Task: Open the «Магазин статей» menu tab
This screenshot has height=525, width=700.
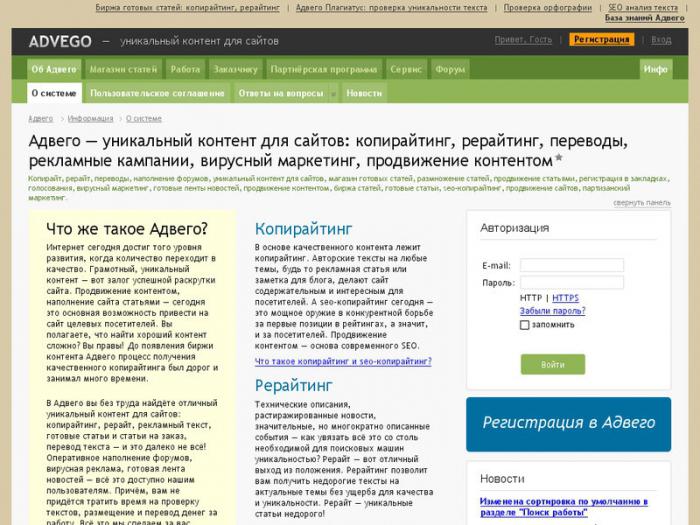Action: tap(123, 70)
